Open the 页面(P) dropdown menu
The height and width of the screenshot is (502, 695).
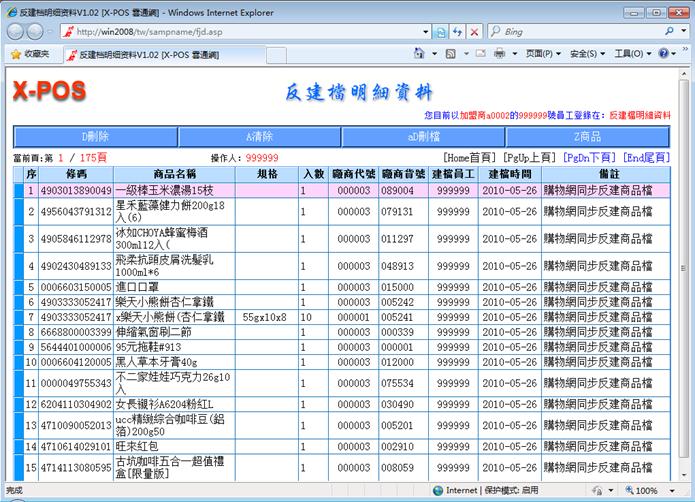point(543,54)
